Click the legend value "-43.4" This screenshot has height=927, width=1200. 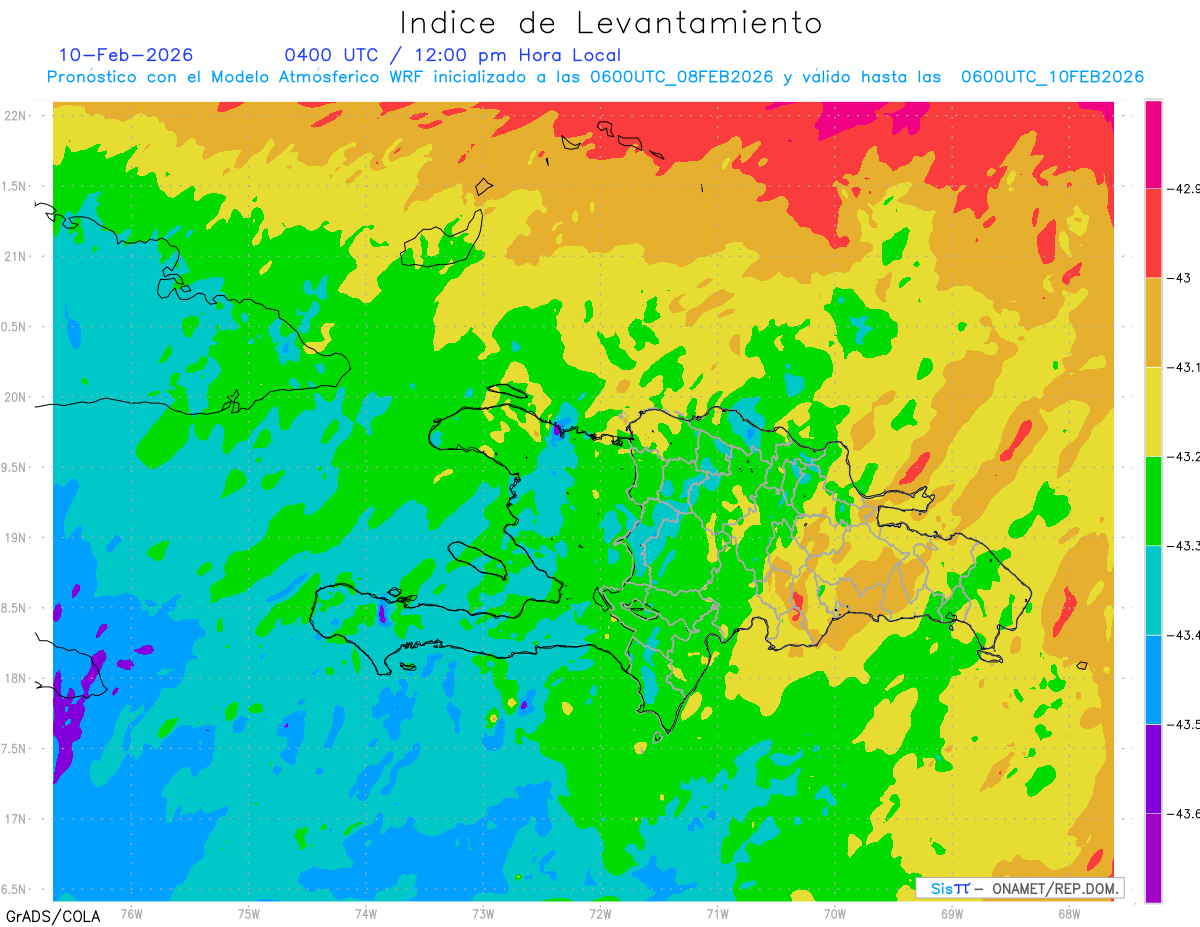(x=1185, y=635)
